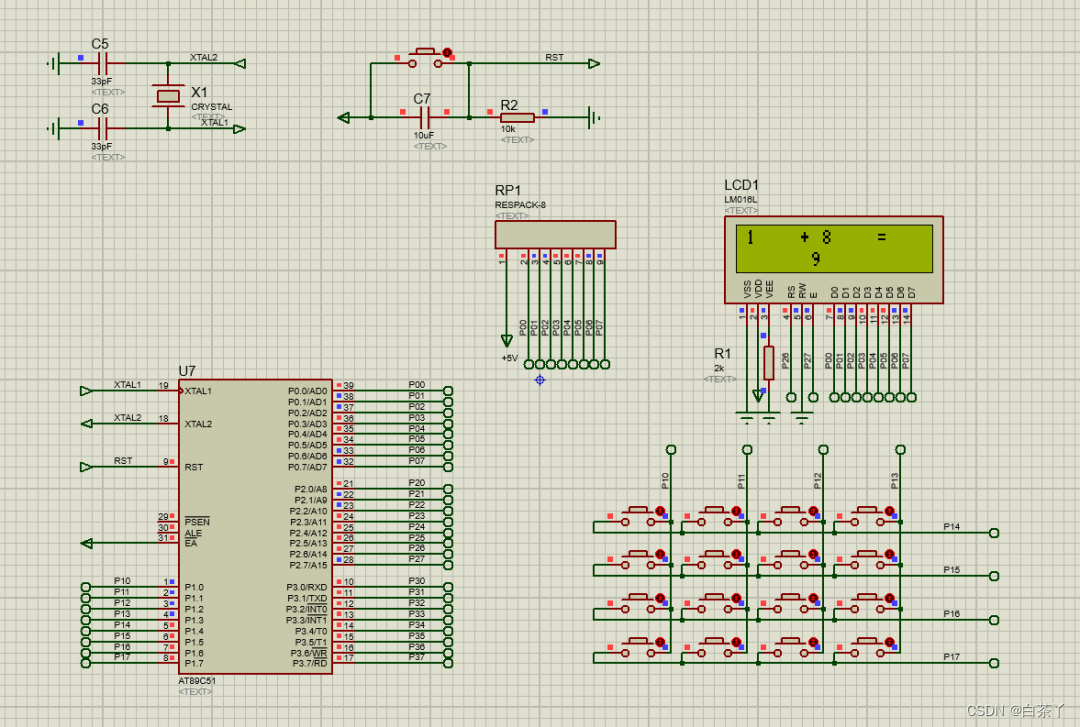Select resistor R1 below LCD pin 3

(769, 362)
